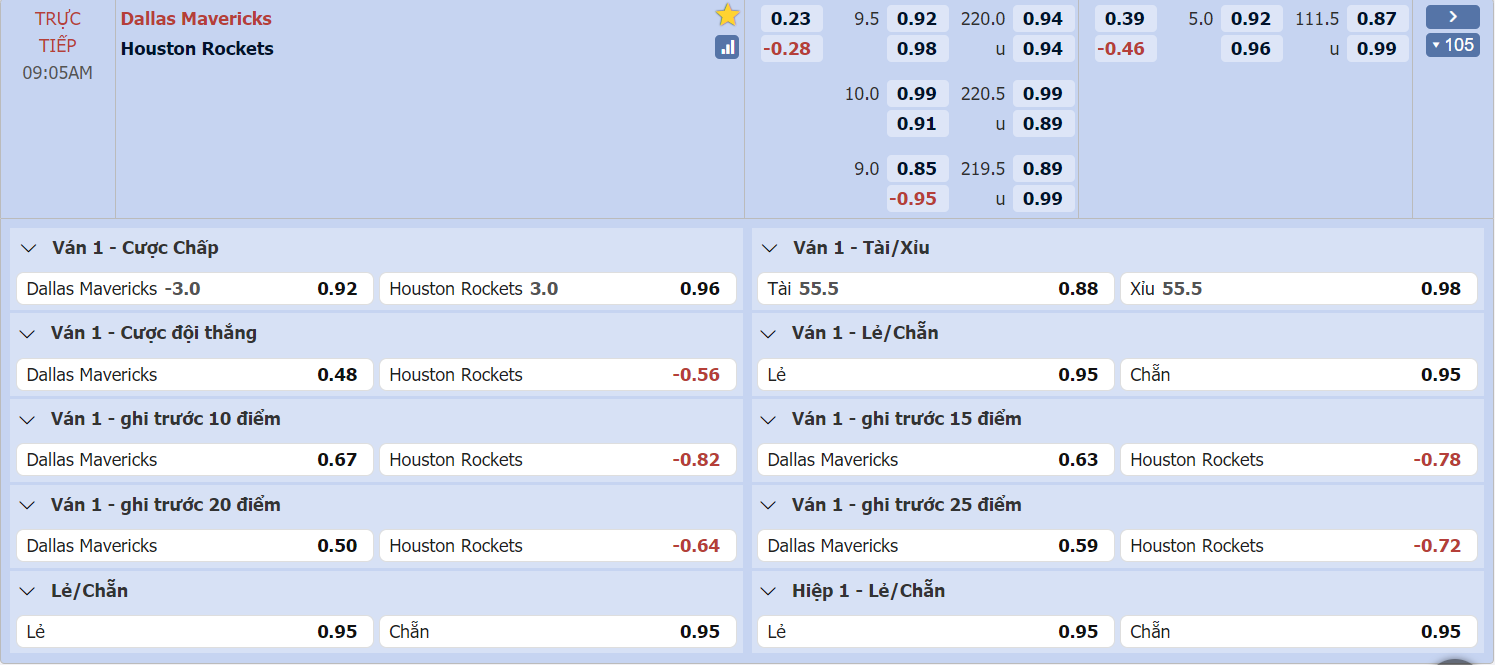Bet Tài 55.5 at 0.88
The image size is (1495, 665).
click(936, 289)
